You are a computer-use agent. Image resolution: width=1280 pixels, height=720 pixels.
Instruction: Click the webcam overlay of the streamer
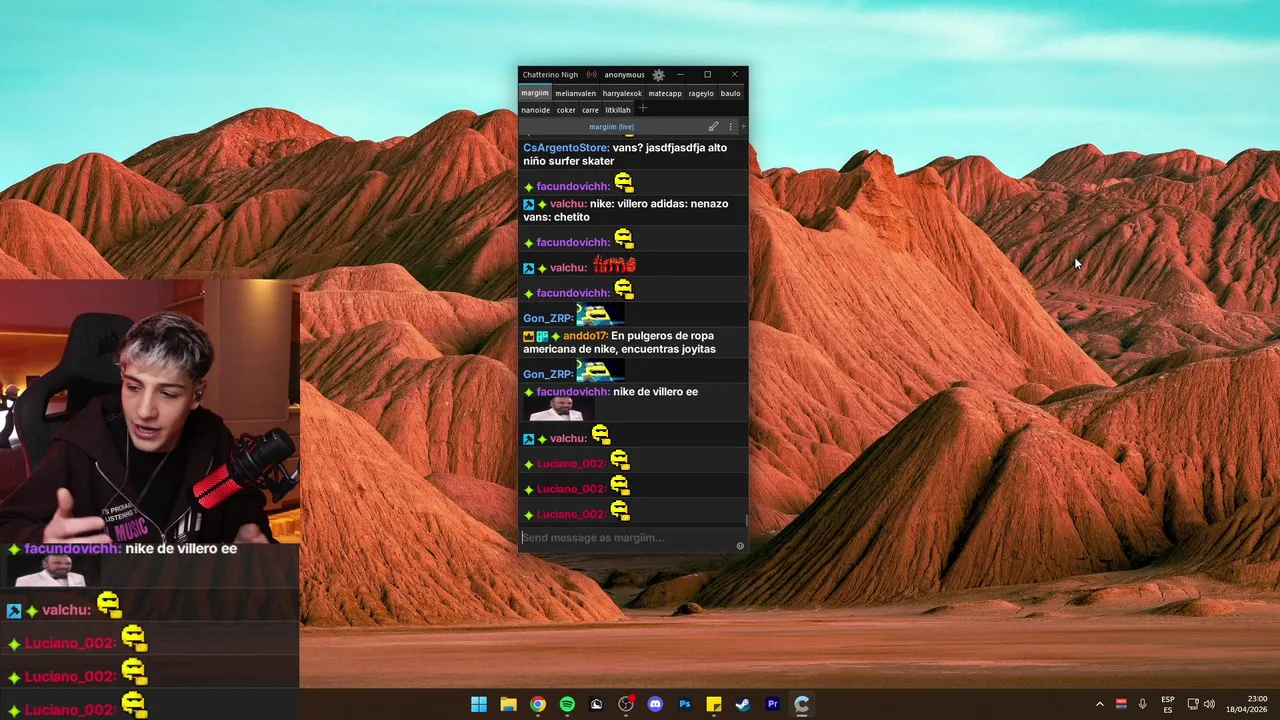[x=150, y=412]
